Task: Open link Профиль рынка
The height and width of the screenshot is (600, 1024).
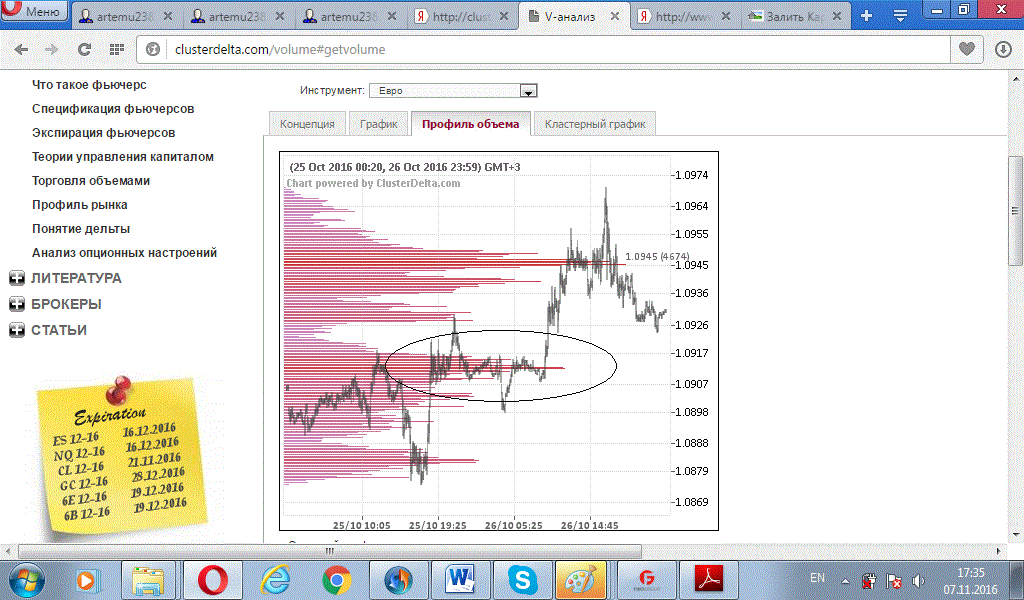Action: point(80,205)
